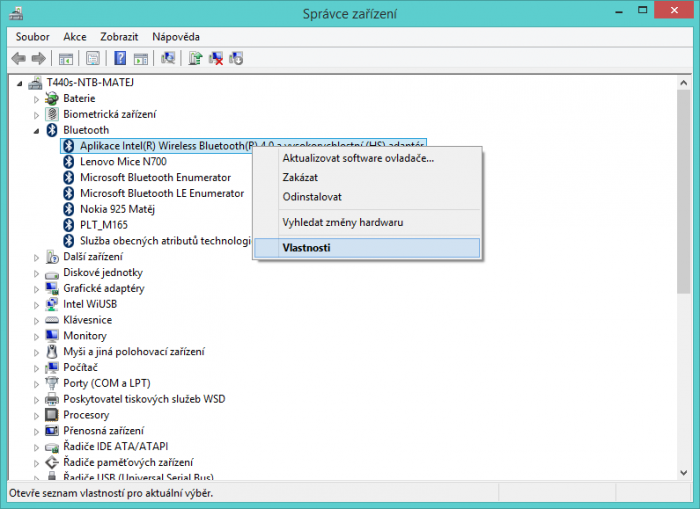Select Odinstalovat in the context menu
700x509 pixels.
pyautogui.click(x=312, y=197)
